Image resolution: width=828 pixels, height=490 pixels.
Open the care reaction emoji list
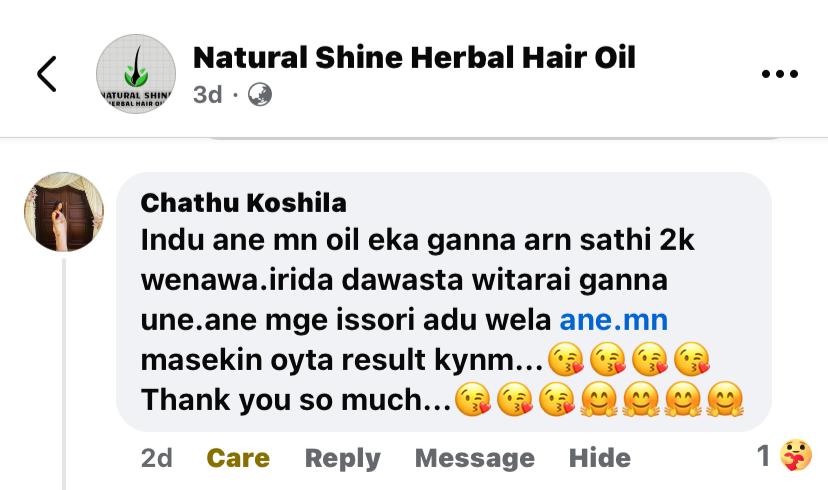pos(796,455)
